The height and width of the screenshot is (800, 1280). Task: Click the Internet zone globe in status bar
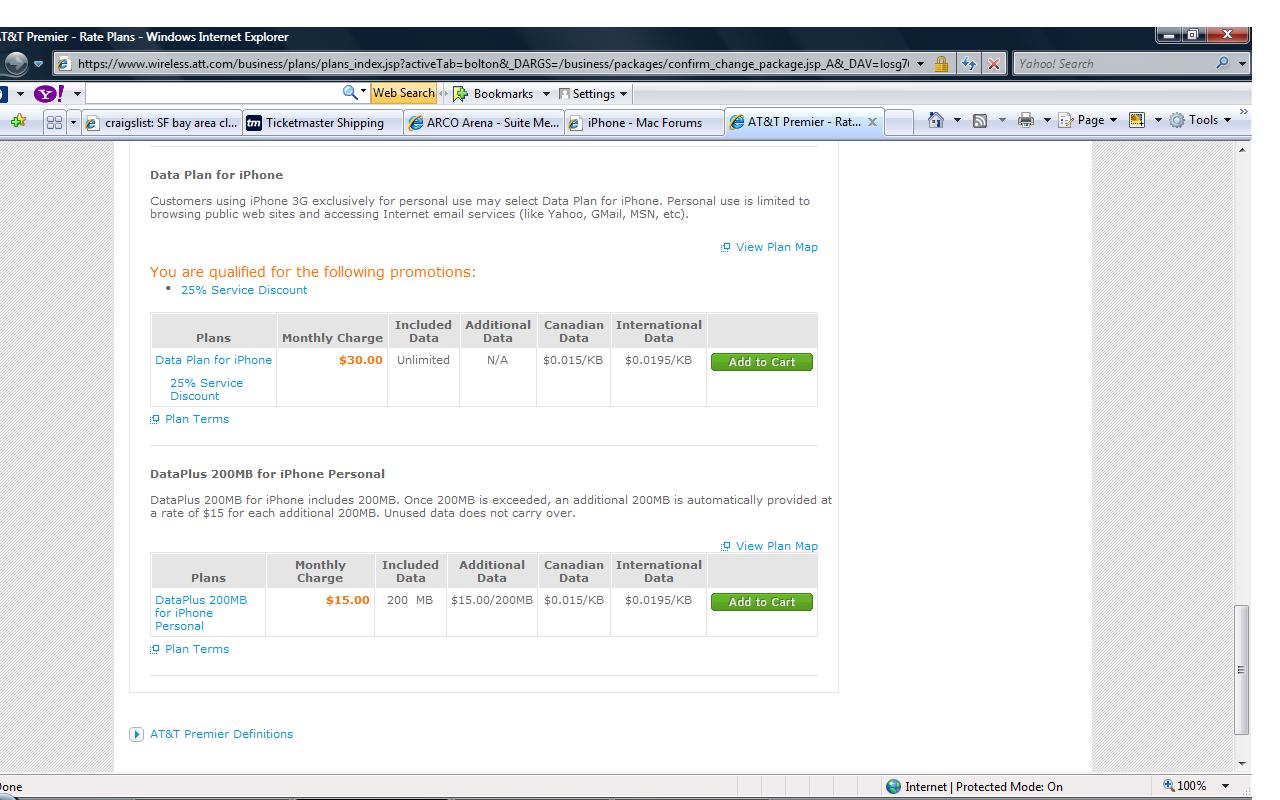(x=893, y=787)
